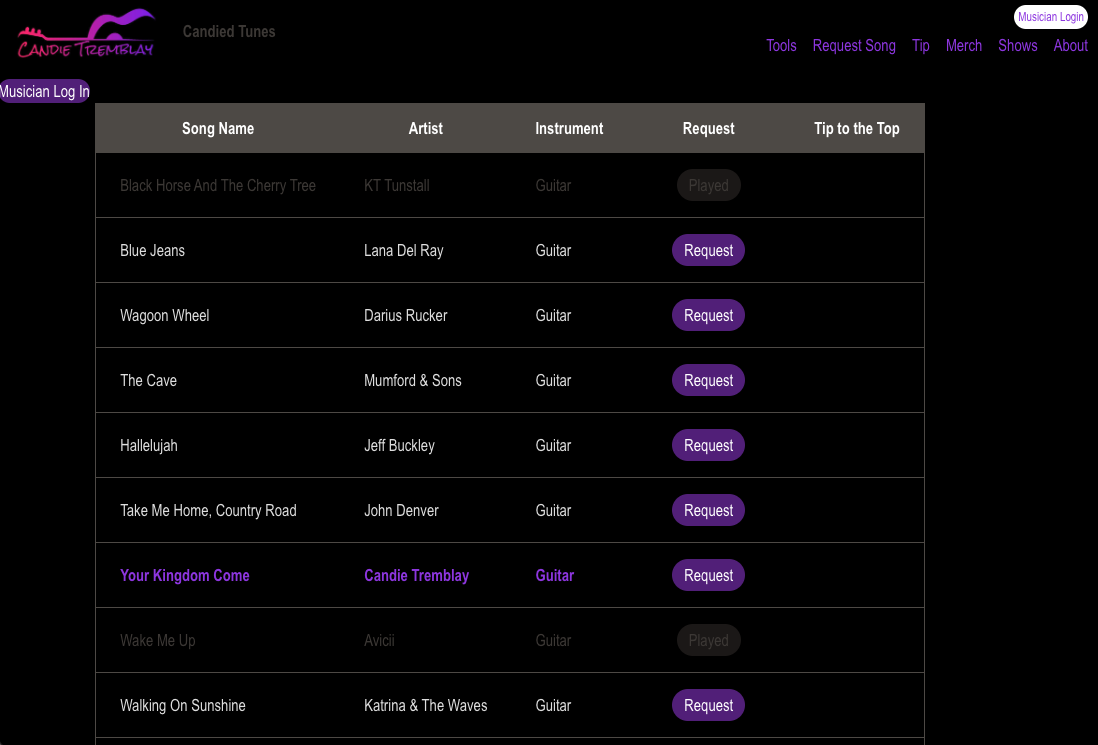Request Your Kingdom Come
This screenshot has width=1098, height=745.
[708, 575]
